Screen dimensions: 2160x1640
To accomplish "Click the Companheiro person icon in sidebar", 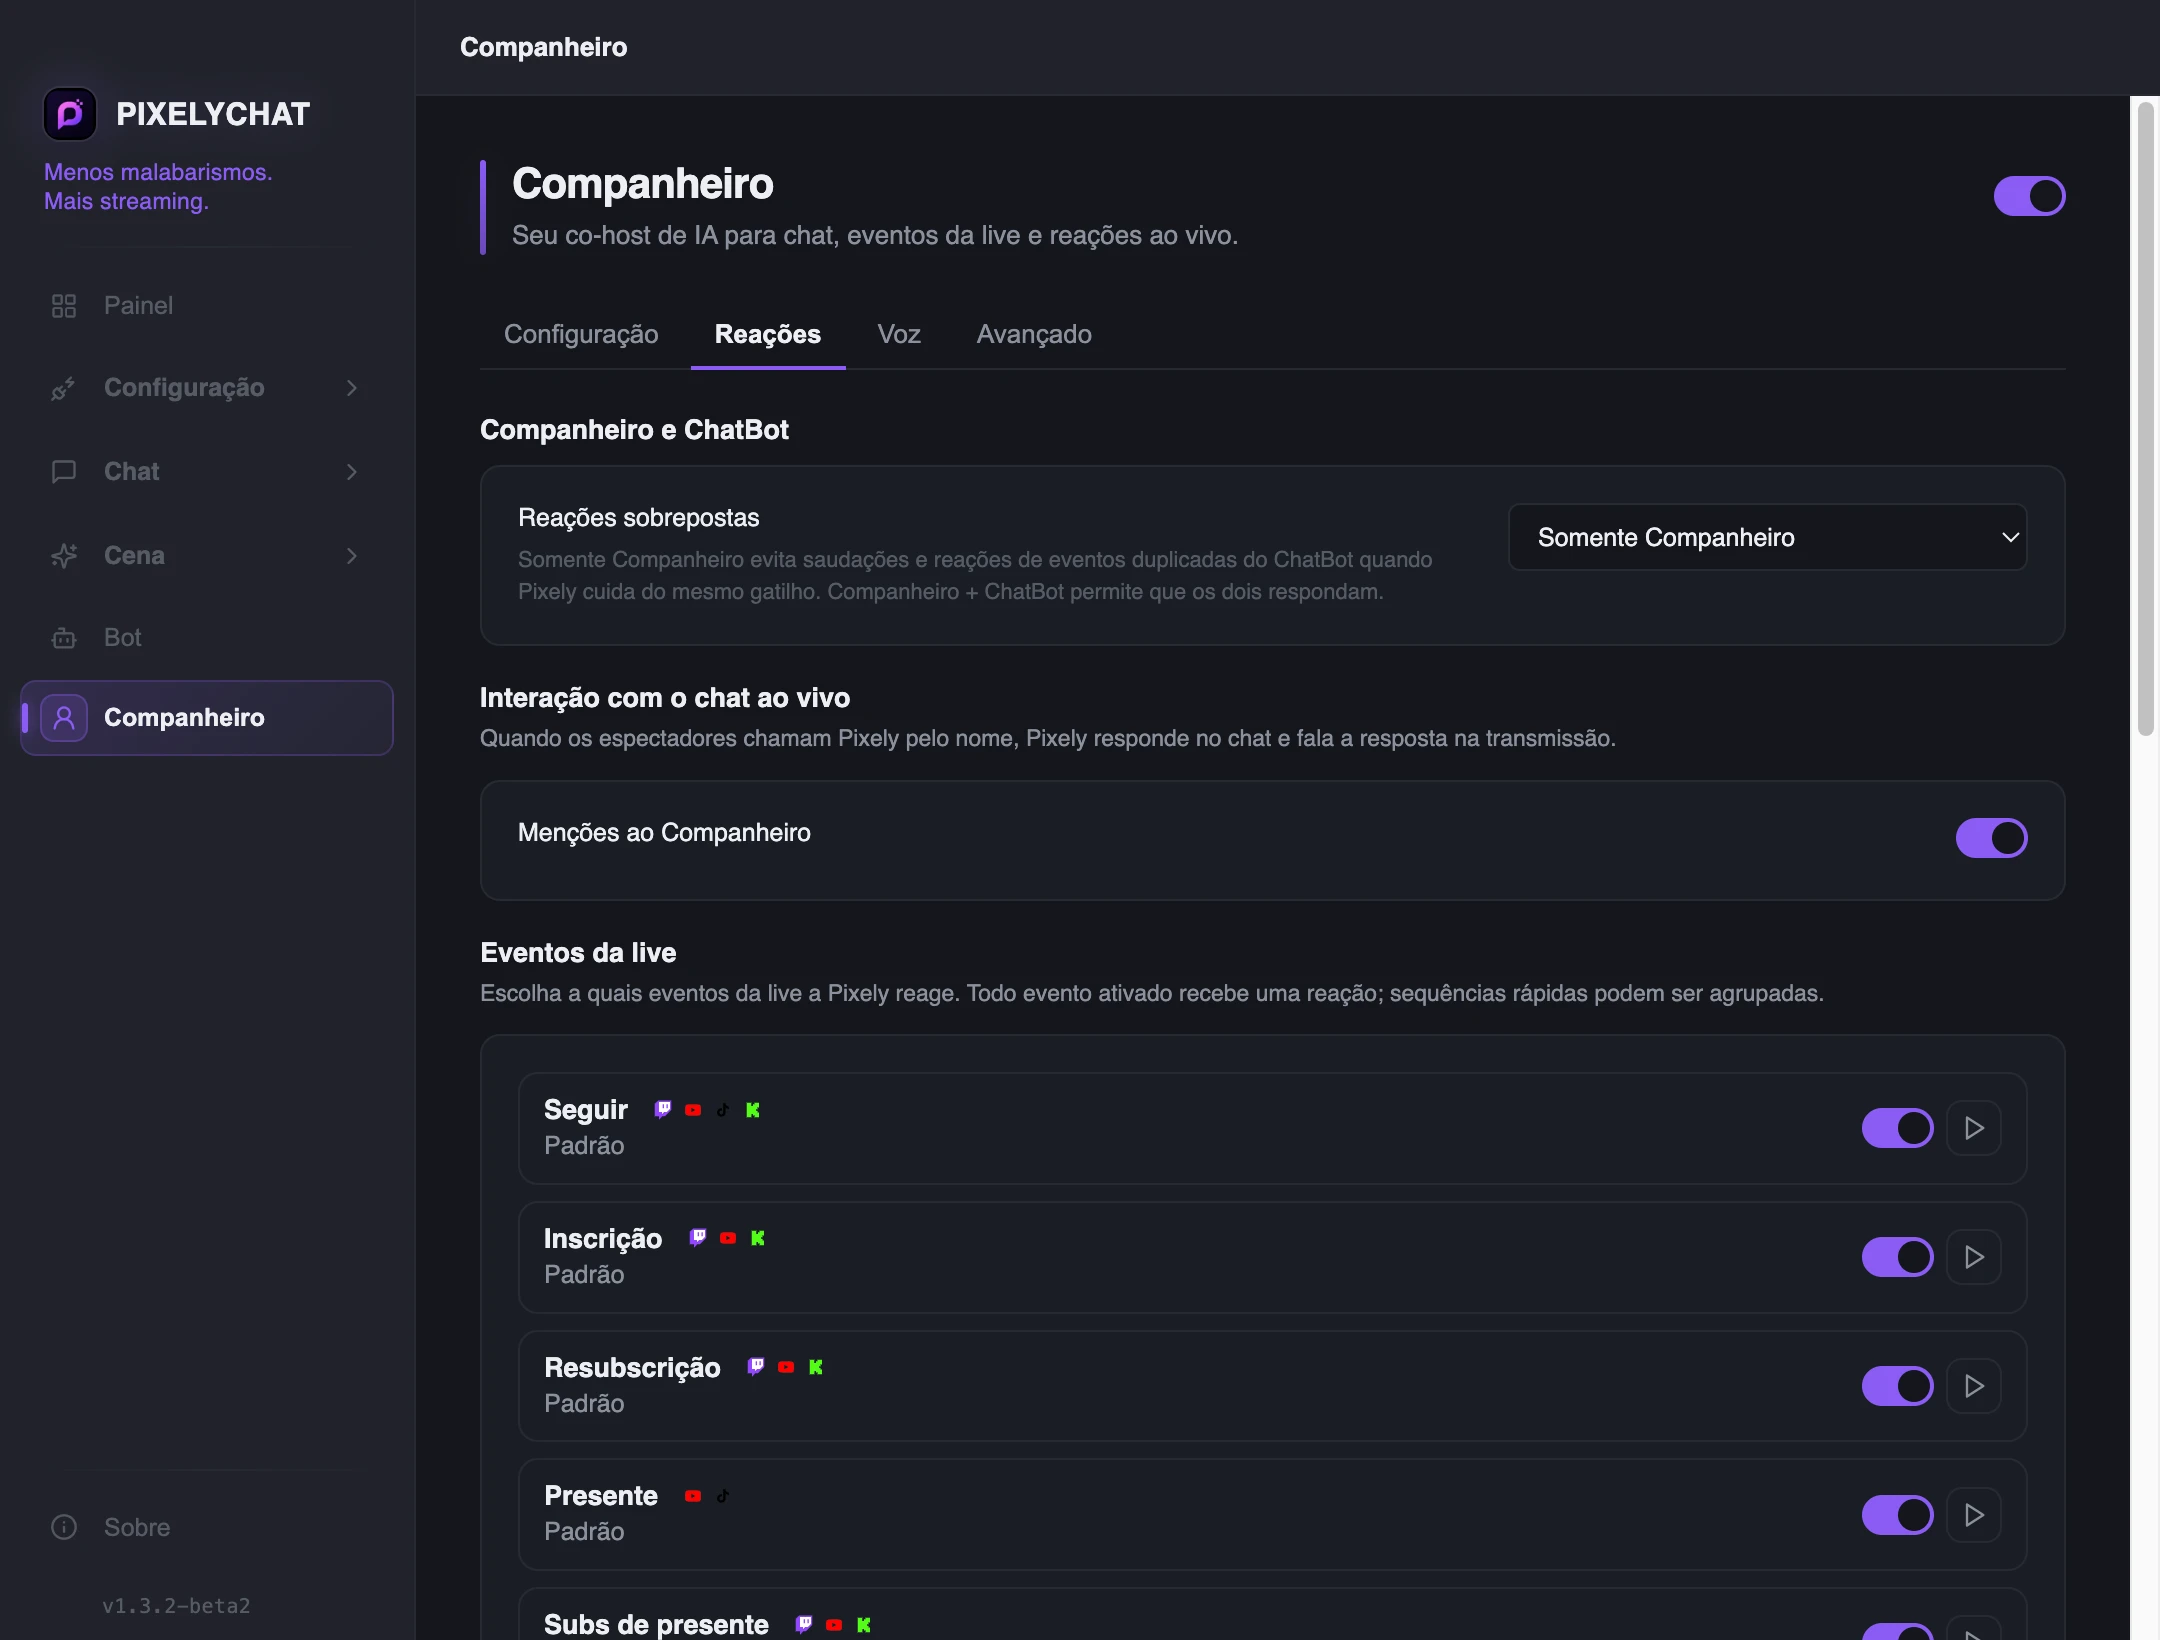I will (64, 718).
